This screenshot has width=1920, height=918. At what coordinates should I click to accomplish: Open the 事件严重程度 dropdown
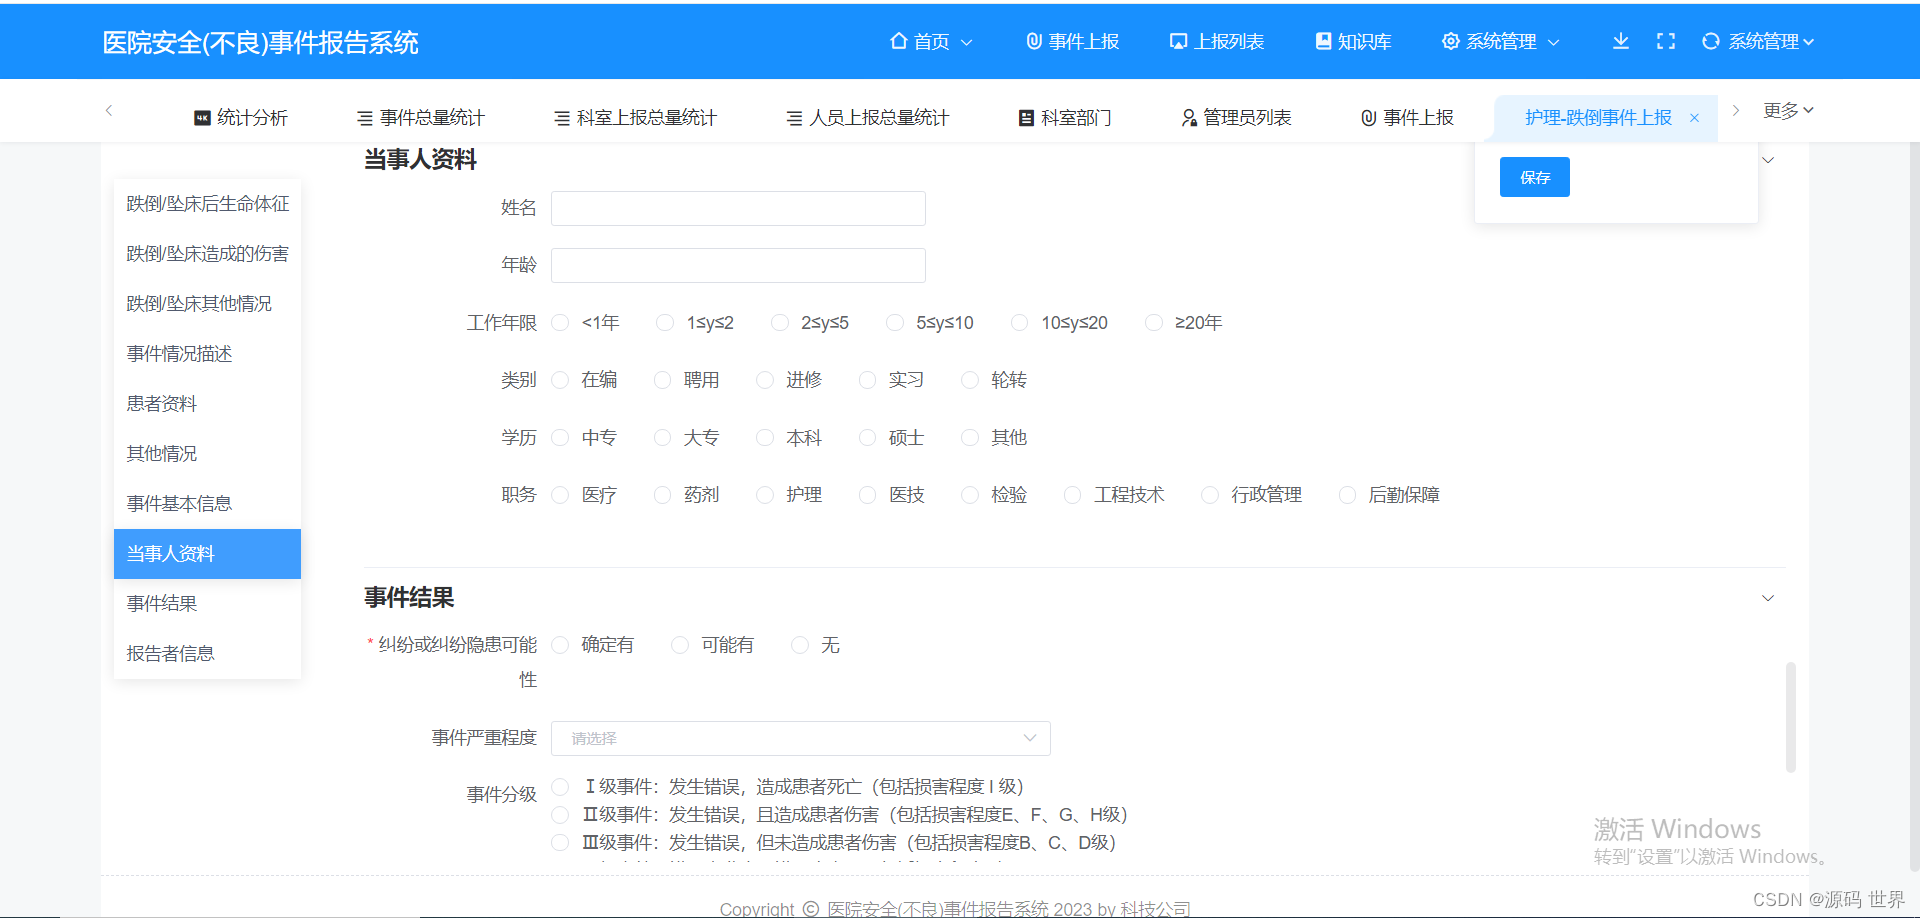pyautogui.click(x=800, y=738)
